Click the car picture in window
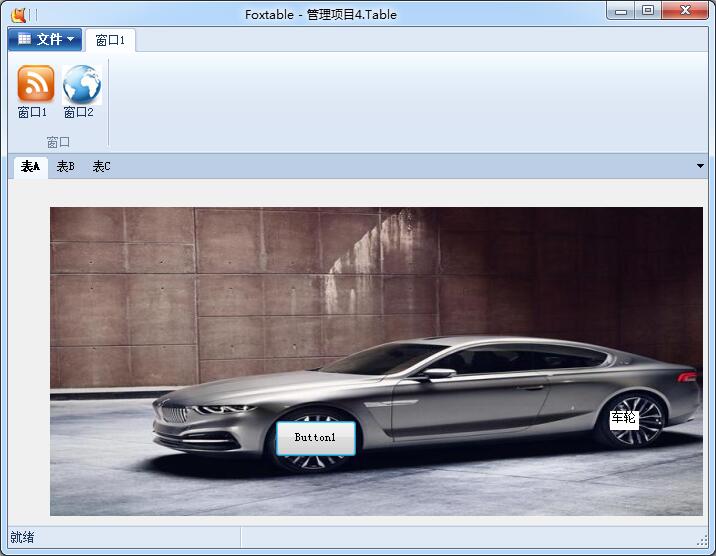The height and width of the screenshot is (556, 716). 376,361
